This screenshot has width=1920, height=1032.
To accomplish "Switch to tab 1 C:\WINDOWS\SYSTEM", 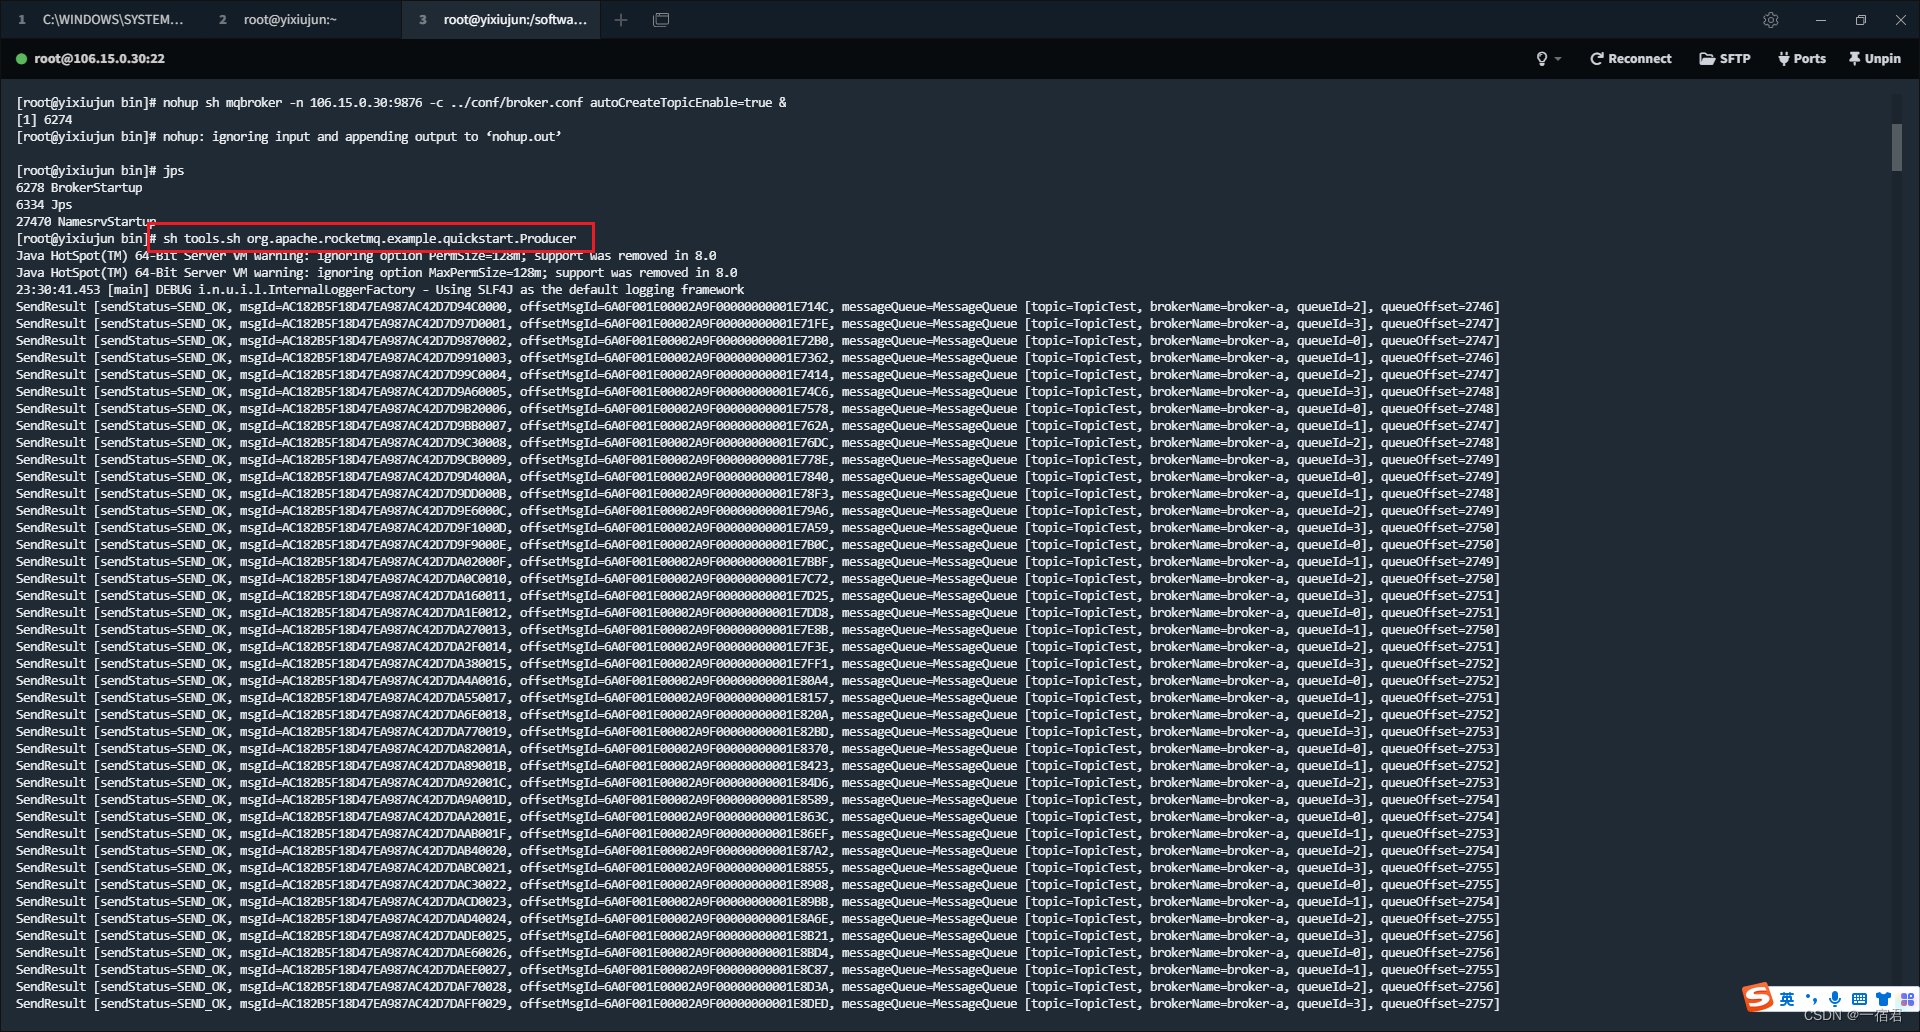I will click(101, 19).
